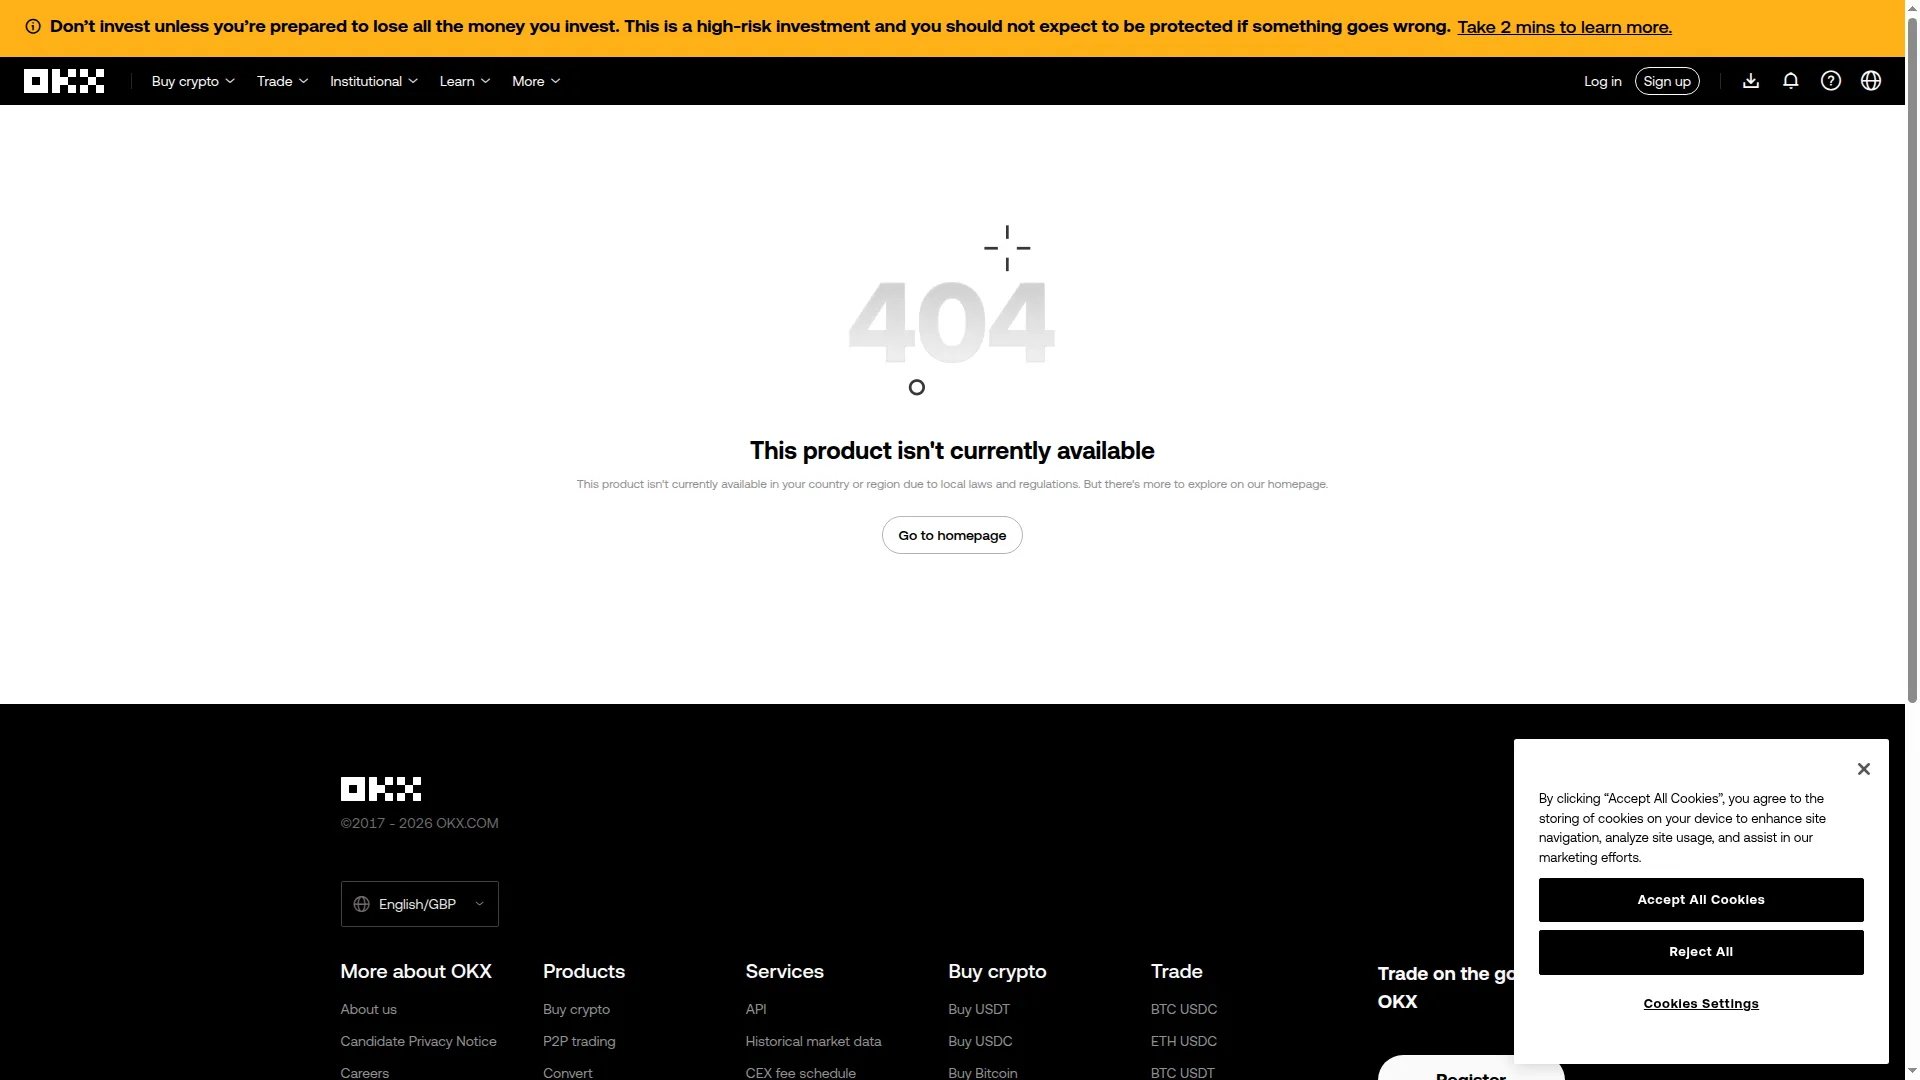Open the Buy Bitcoin link
Screen dimensions: 1920x1080
pos(983,1073)
